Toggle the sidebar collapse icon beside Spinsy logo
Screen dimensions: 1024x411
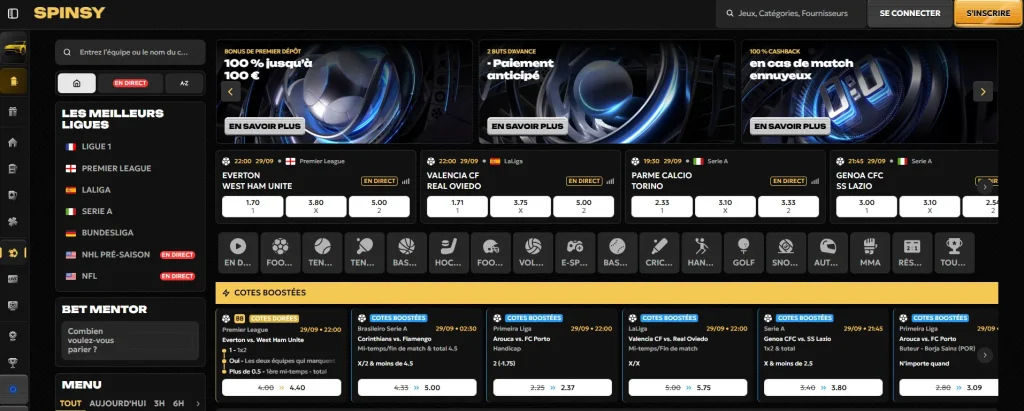click(13, 13)
